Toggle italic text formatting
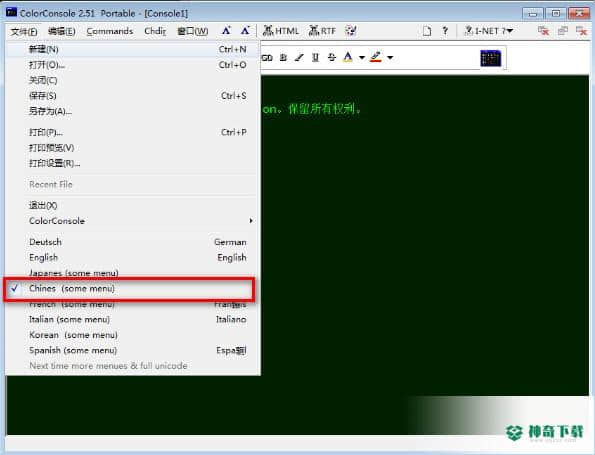 coord(299,58)
